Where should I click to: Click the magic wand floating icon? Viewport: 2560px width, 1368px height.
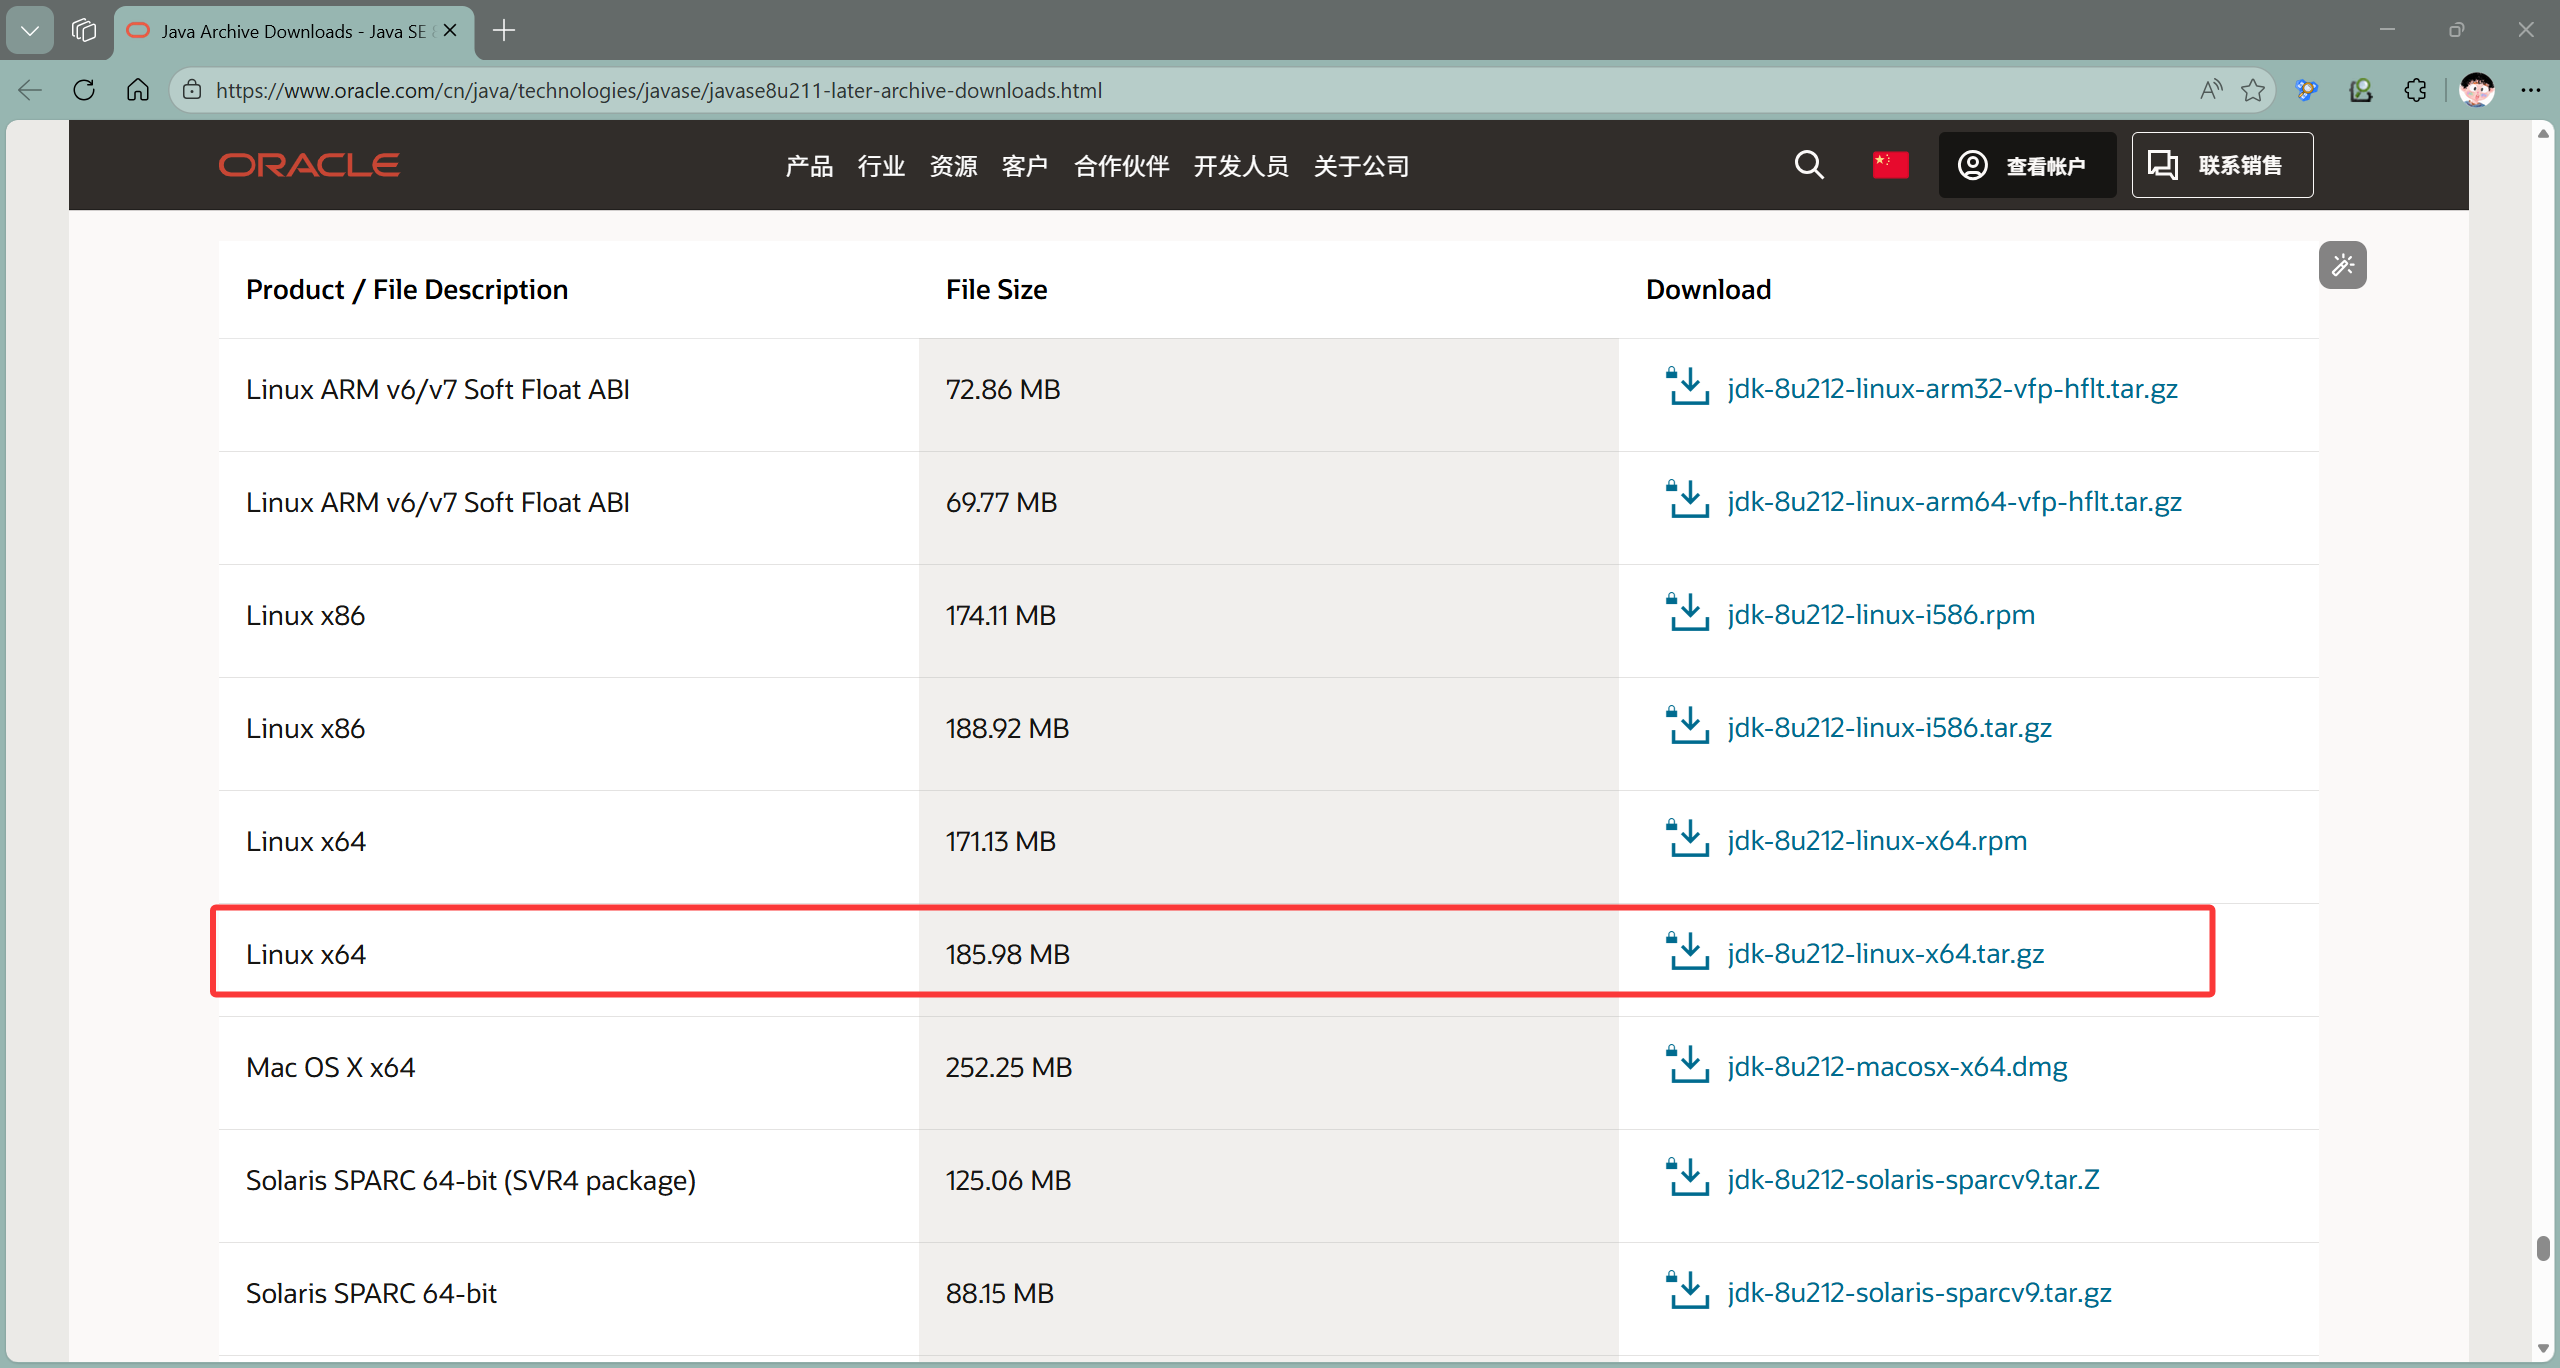[2342, 265]
